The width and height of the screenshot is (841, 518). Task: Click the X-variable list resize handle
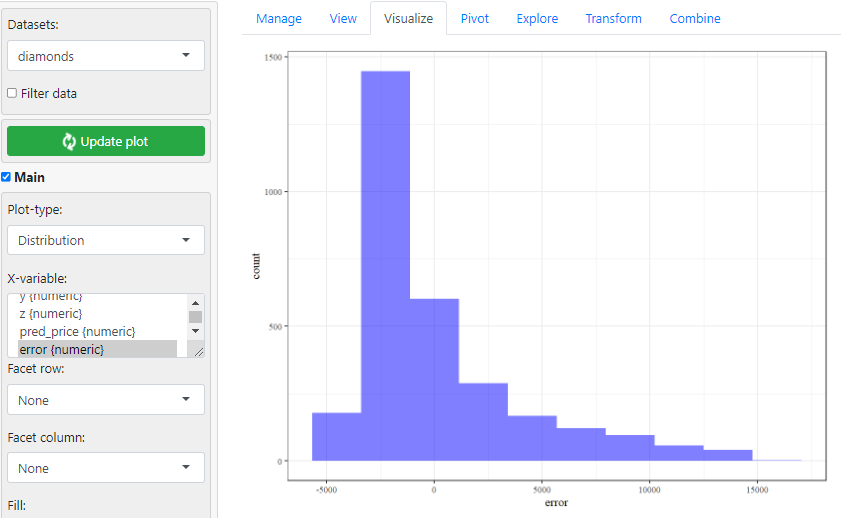coord(198,352)
